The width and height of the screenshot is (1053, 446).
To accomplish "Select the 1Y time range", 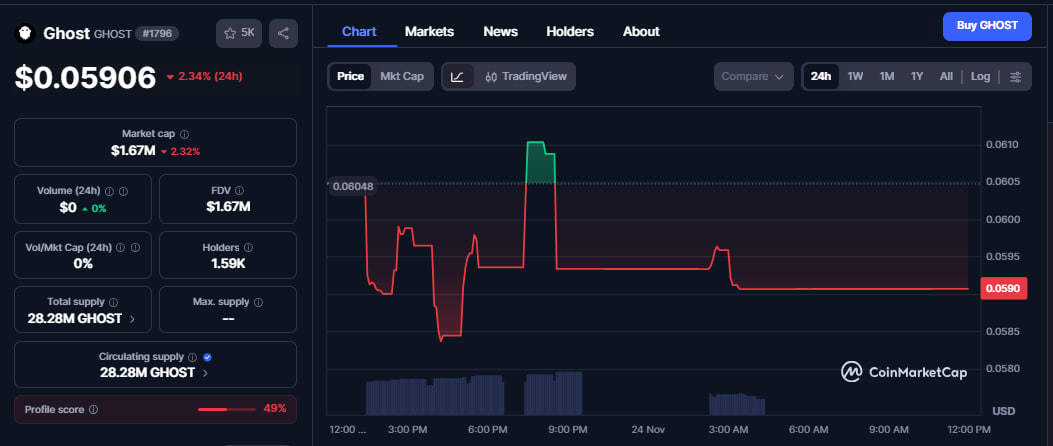I will (x=917, y=77).
